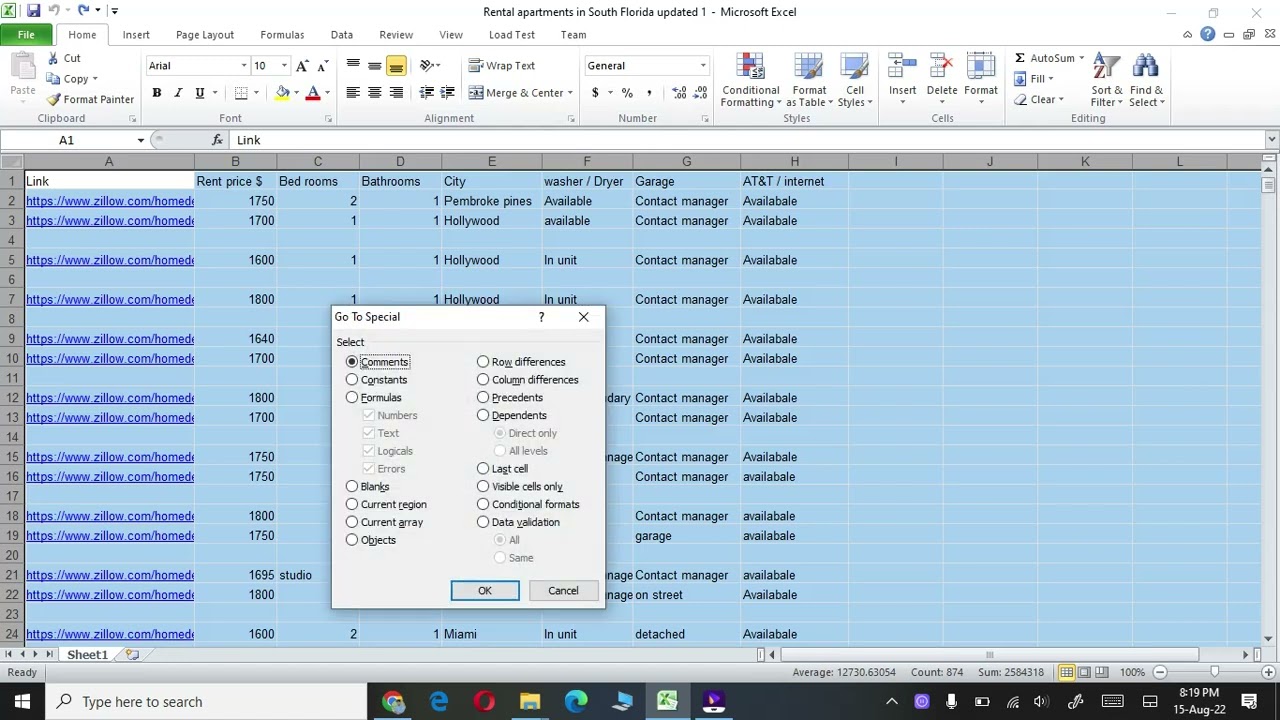The width and height of the screenshot is (1280, 720).
Task: Apply Percent Style format
Action: [x=627, y=93]
